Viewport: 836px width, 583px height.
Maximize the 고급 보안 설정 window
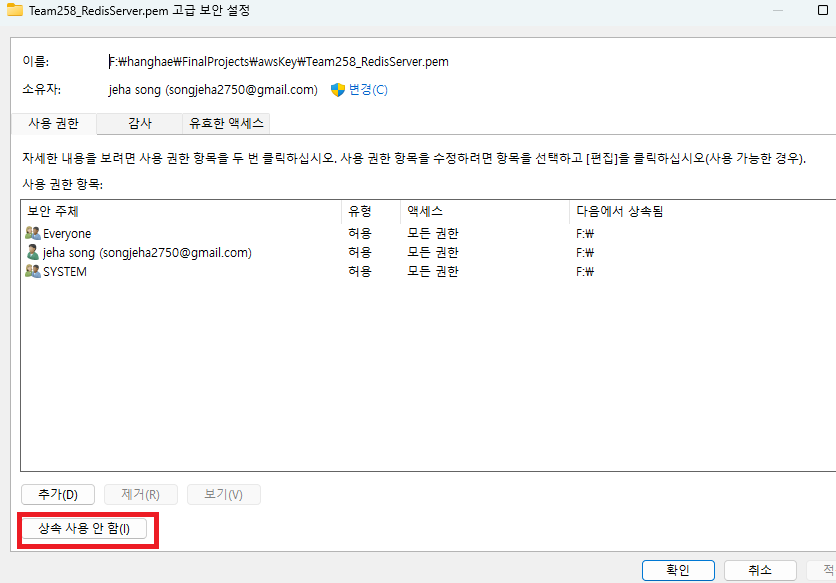tap(823, 10)
